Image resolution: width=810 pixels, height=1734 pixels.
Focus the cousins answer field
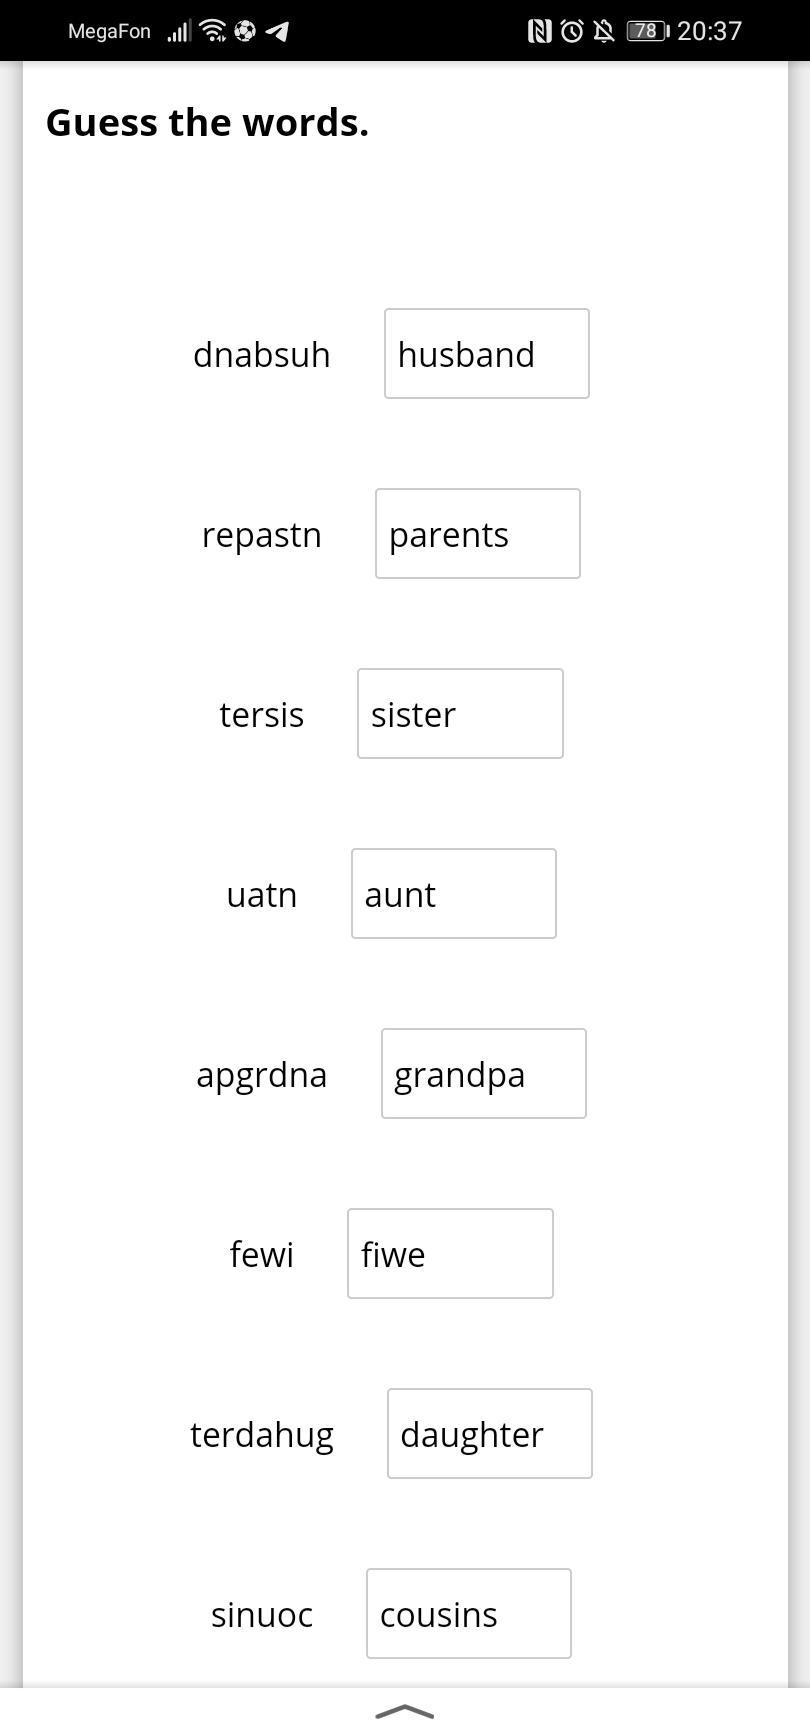(x=469, y=1614)
